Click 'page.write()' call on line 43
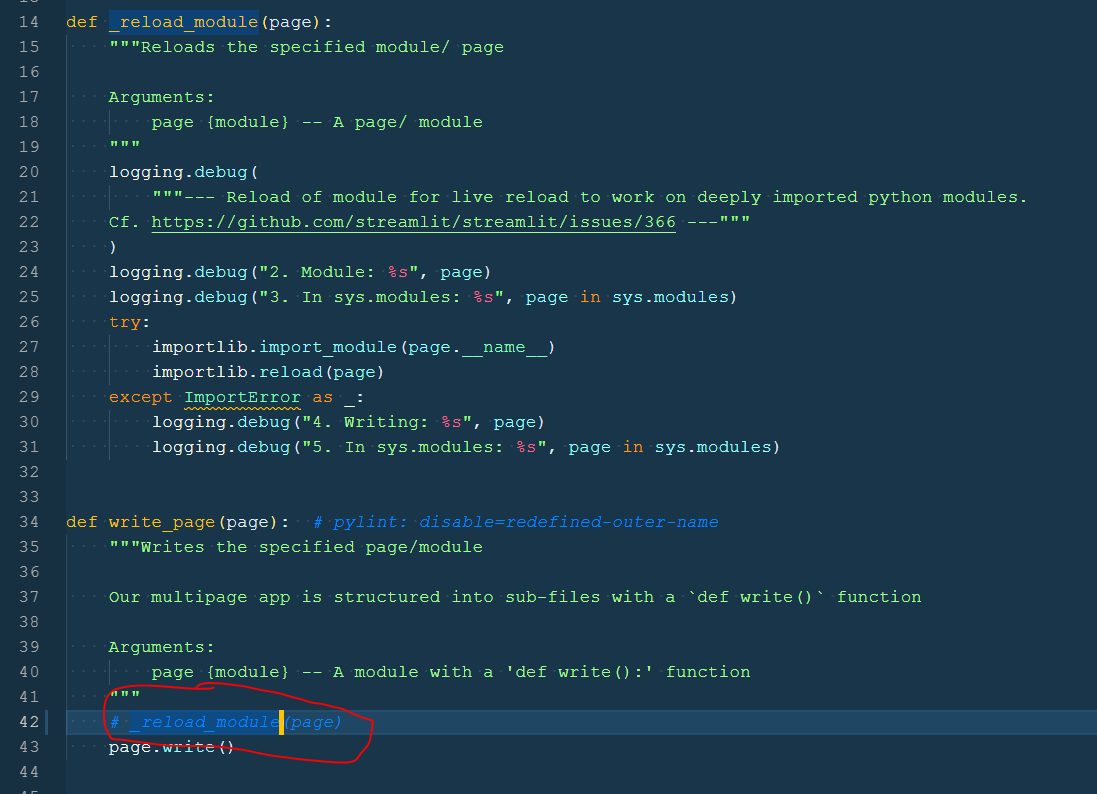Image resolution: width=1097 pixels, height=794 pixels. coord(171,747)
